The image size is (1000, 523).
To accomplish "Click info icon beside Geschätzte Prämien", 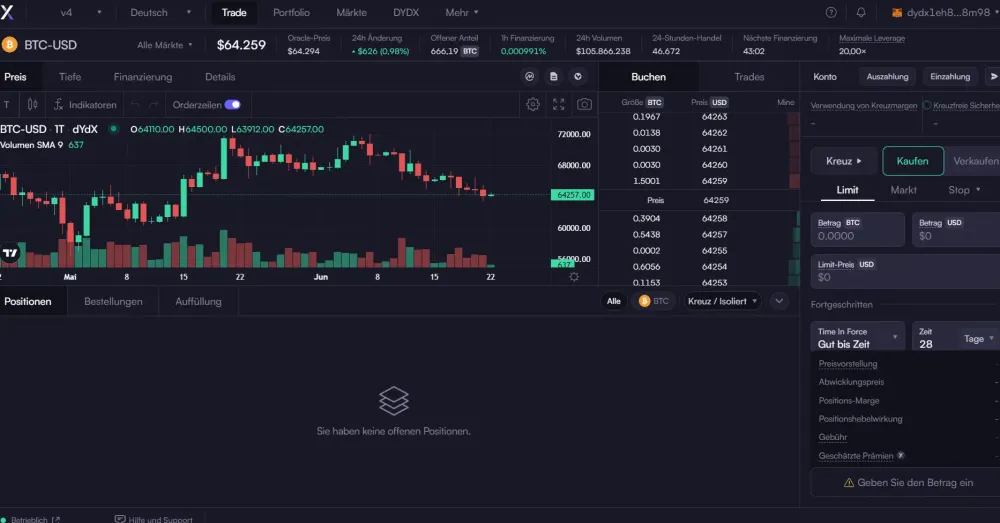I will (901, 455).
